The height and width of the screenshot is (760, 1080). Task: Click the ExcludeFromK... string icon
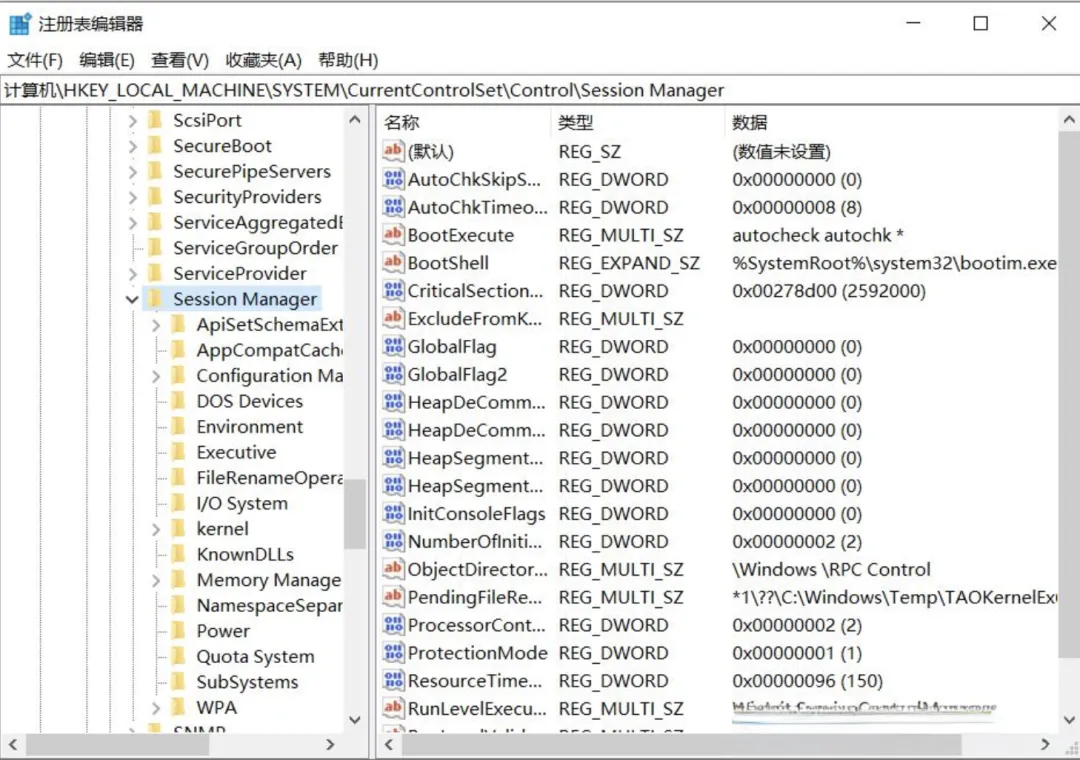(x=393, y=318)
